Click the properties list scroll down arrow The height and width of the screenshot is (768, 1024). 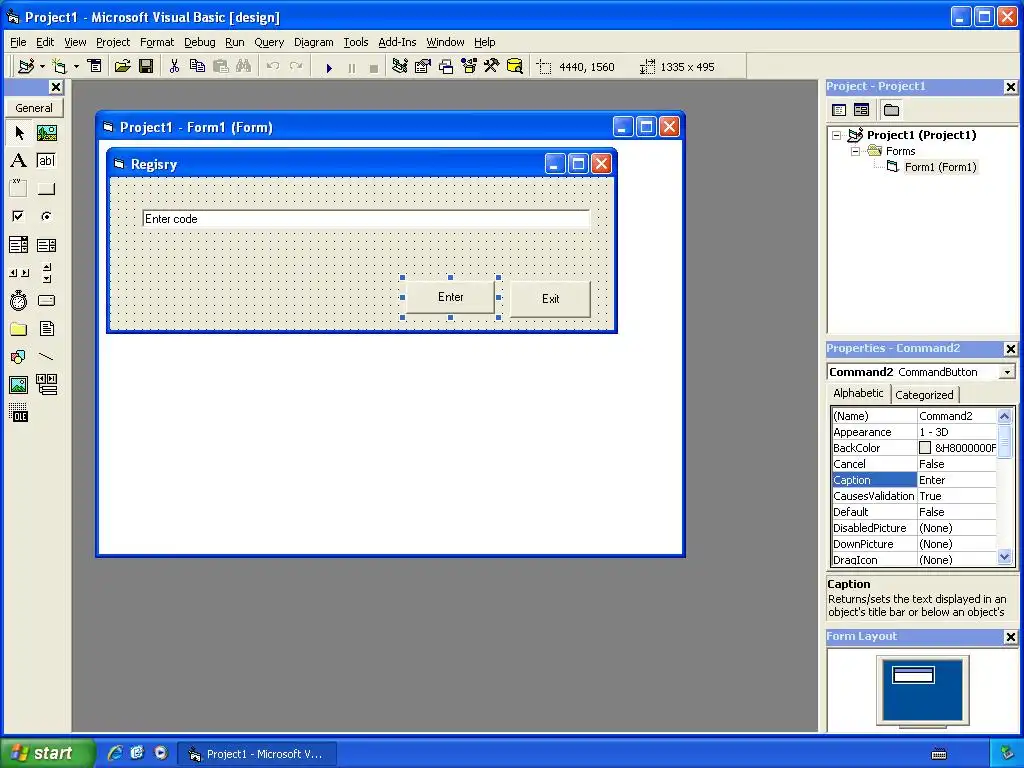tap(1004, 557)
